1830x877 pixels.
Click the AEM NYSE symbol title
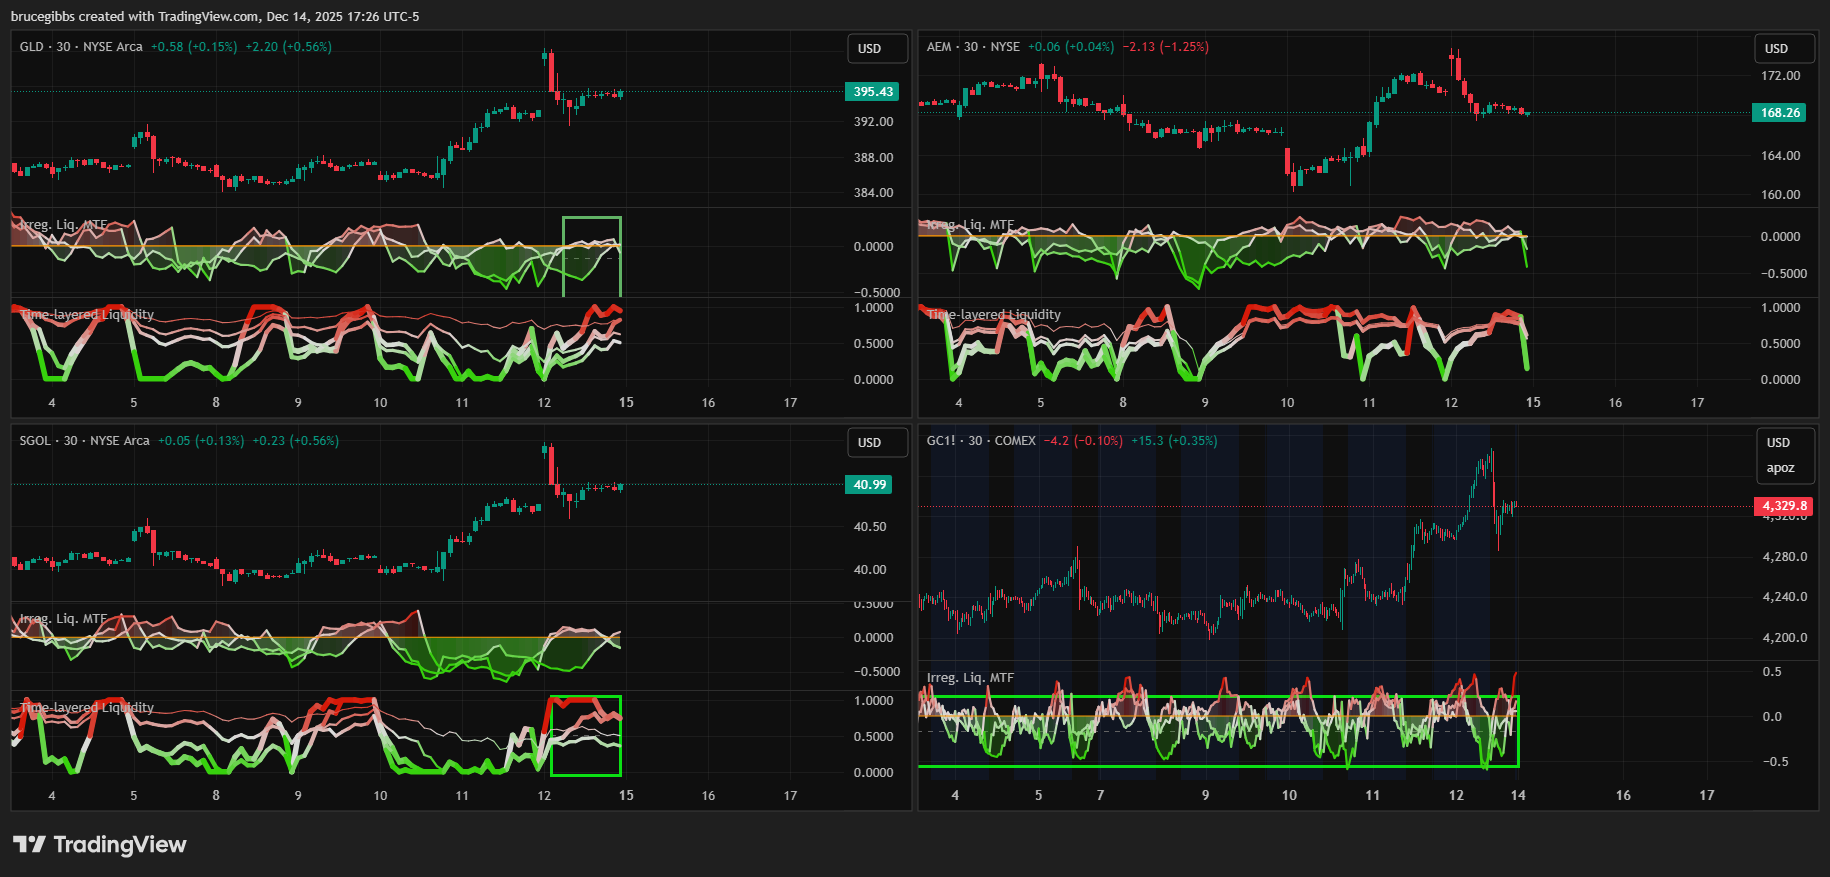972,47
